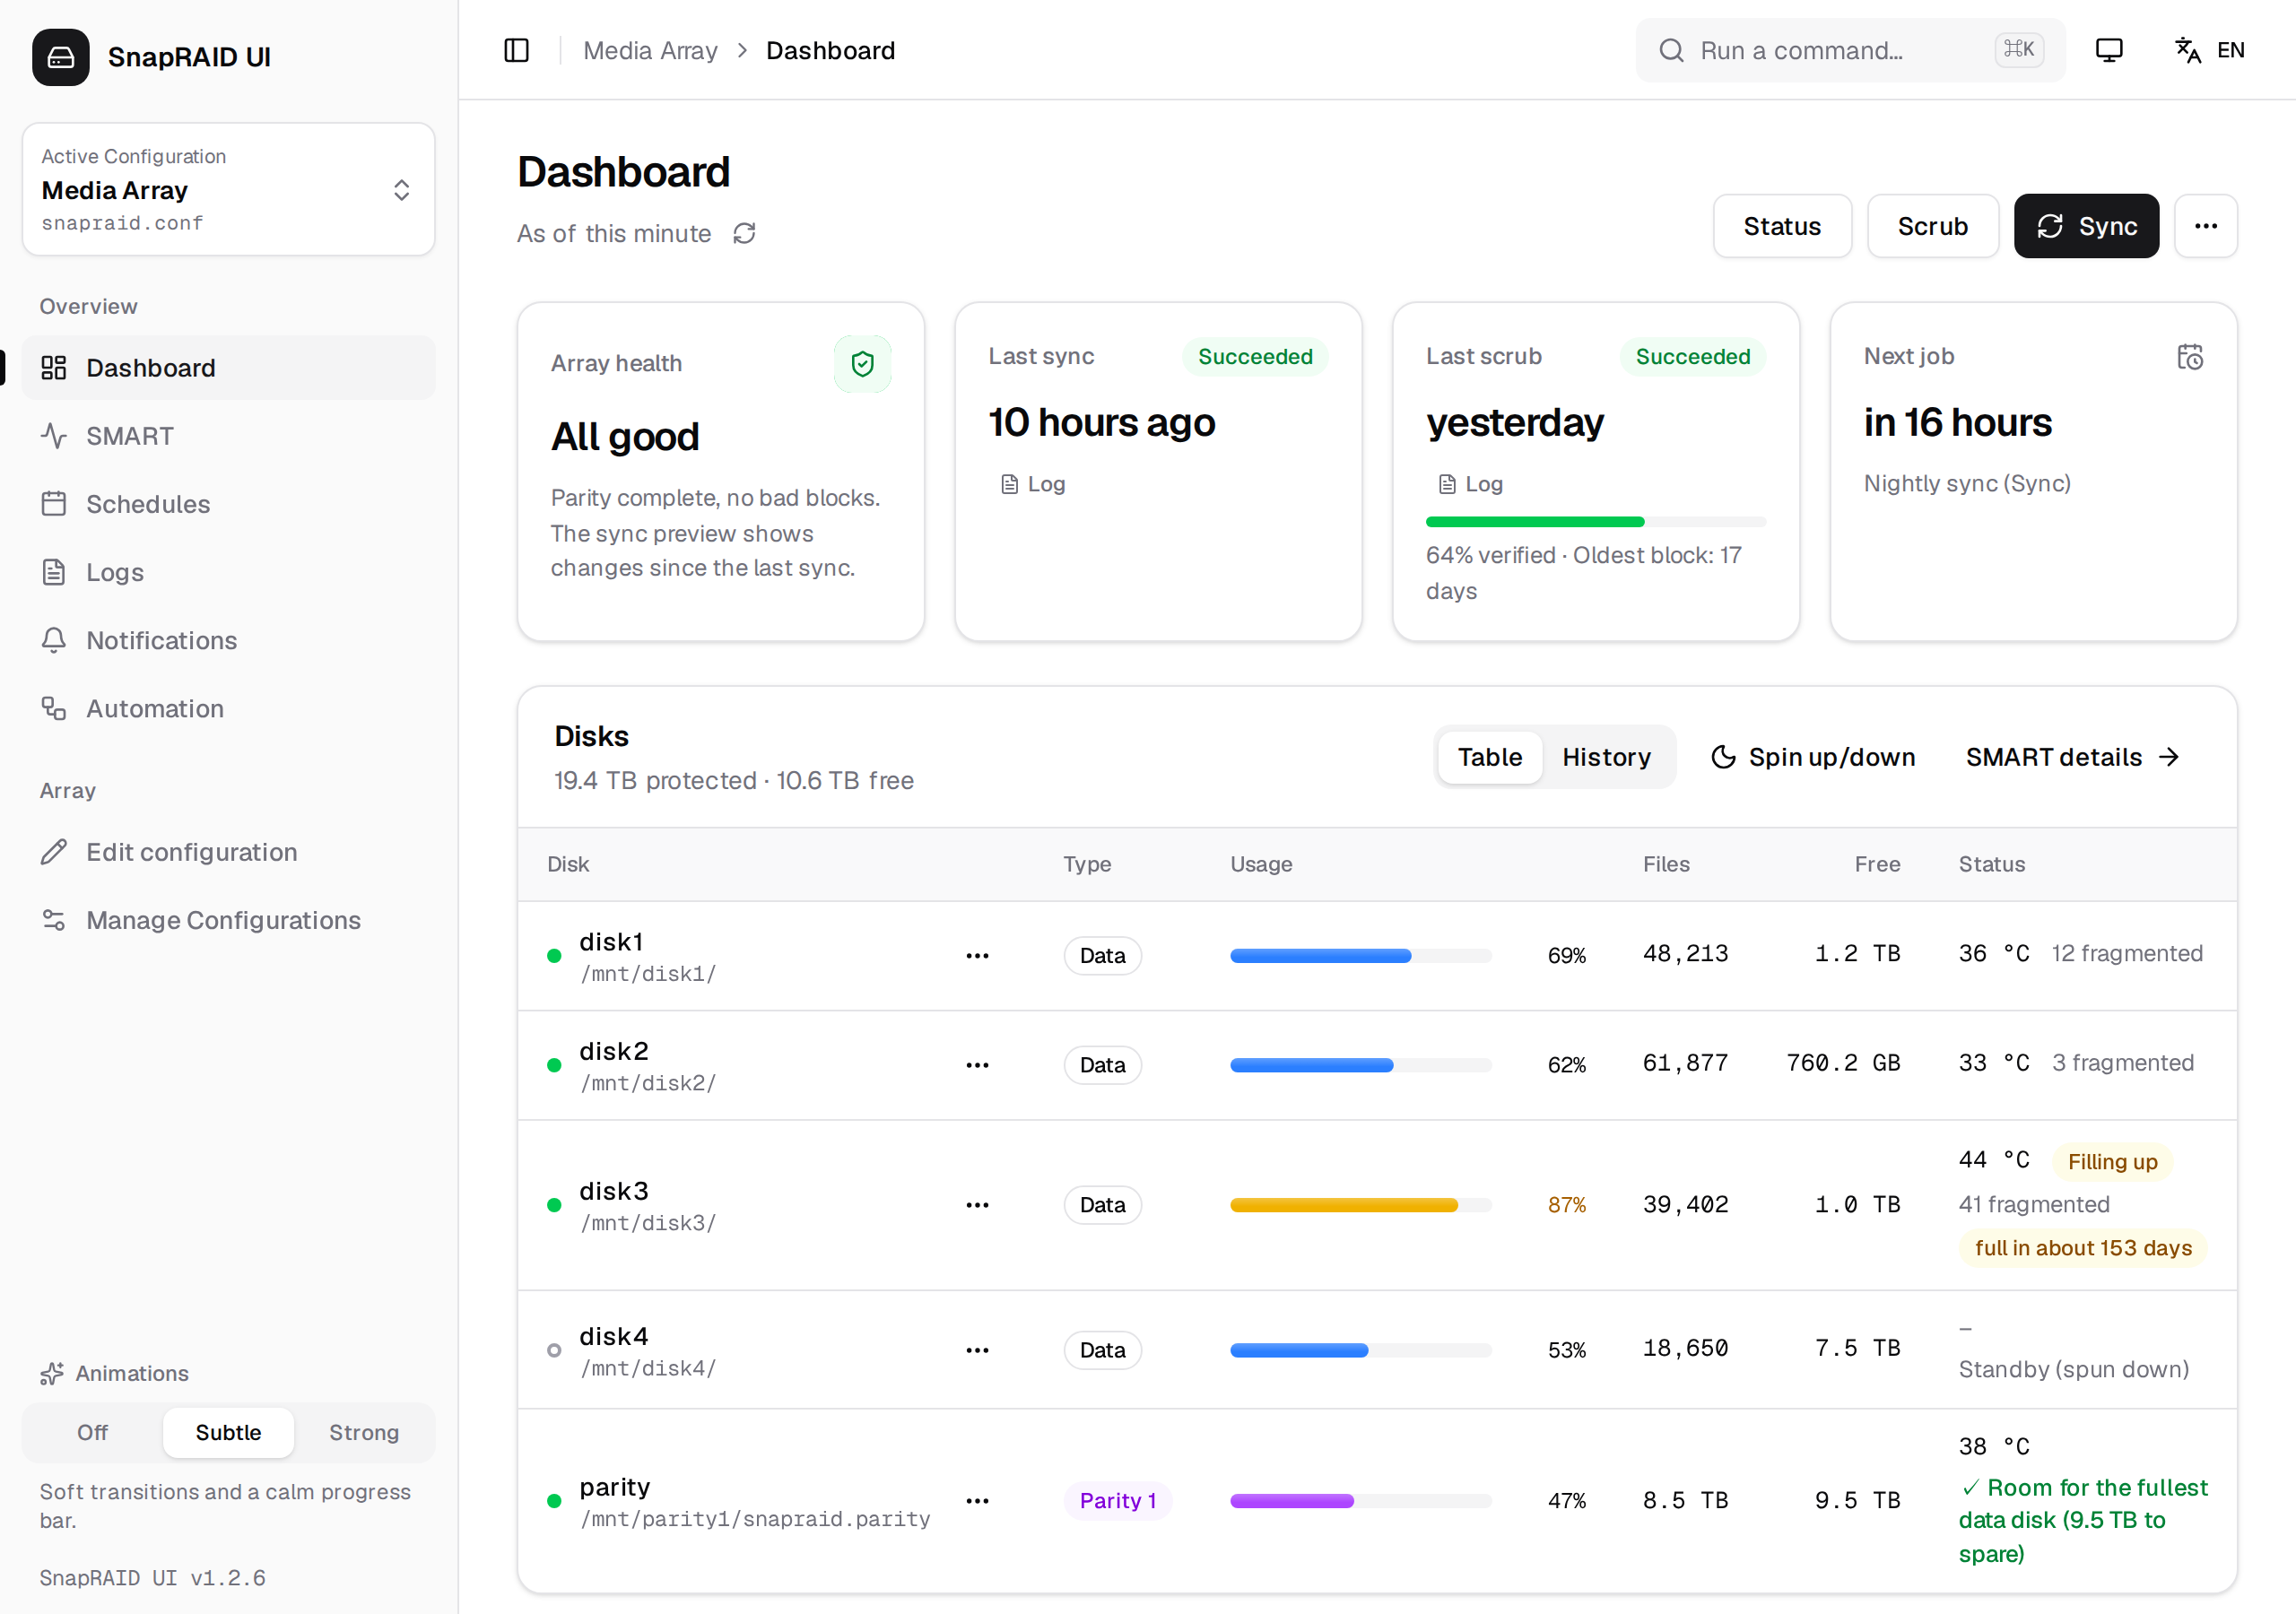
Task: Follow the SMART details link
Action: pyautogui.click(x=2072, y=757)
